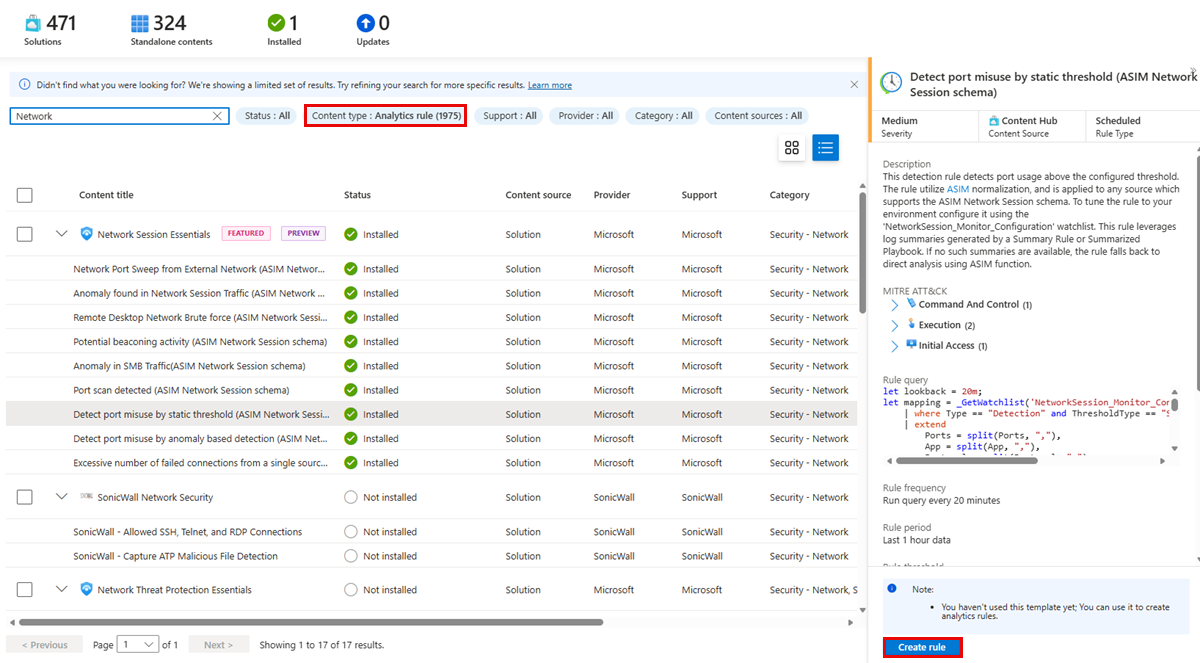Select Potential beaconing activity rule row
This screenshot has width=1200, height=663.
432,342
